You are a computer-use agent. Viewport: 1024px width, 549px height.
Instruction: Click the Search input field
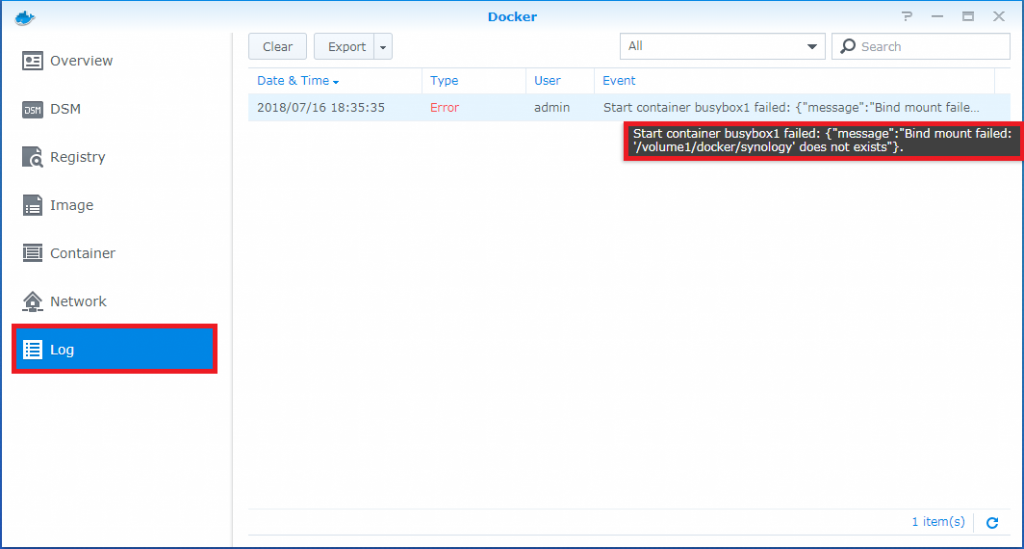(x=921, y=46)
